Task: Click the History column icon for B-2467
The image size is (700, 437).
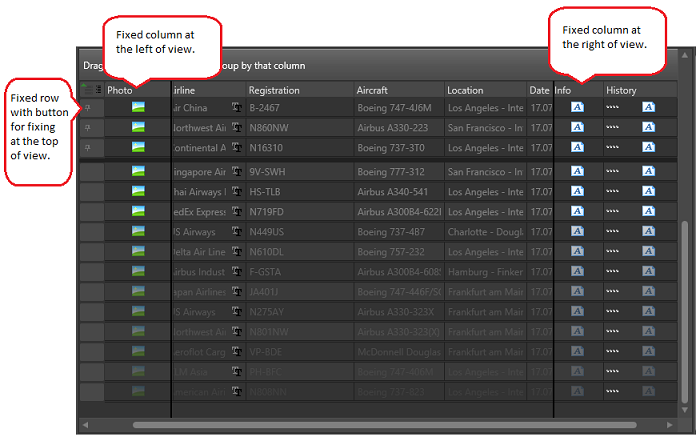Action: coord(649,107)
